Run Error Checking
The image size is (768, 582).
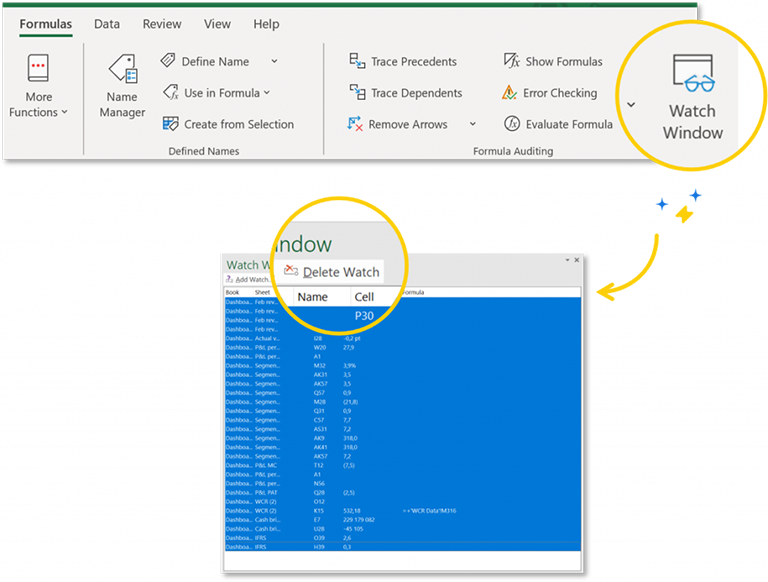[550, 93]
